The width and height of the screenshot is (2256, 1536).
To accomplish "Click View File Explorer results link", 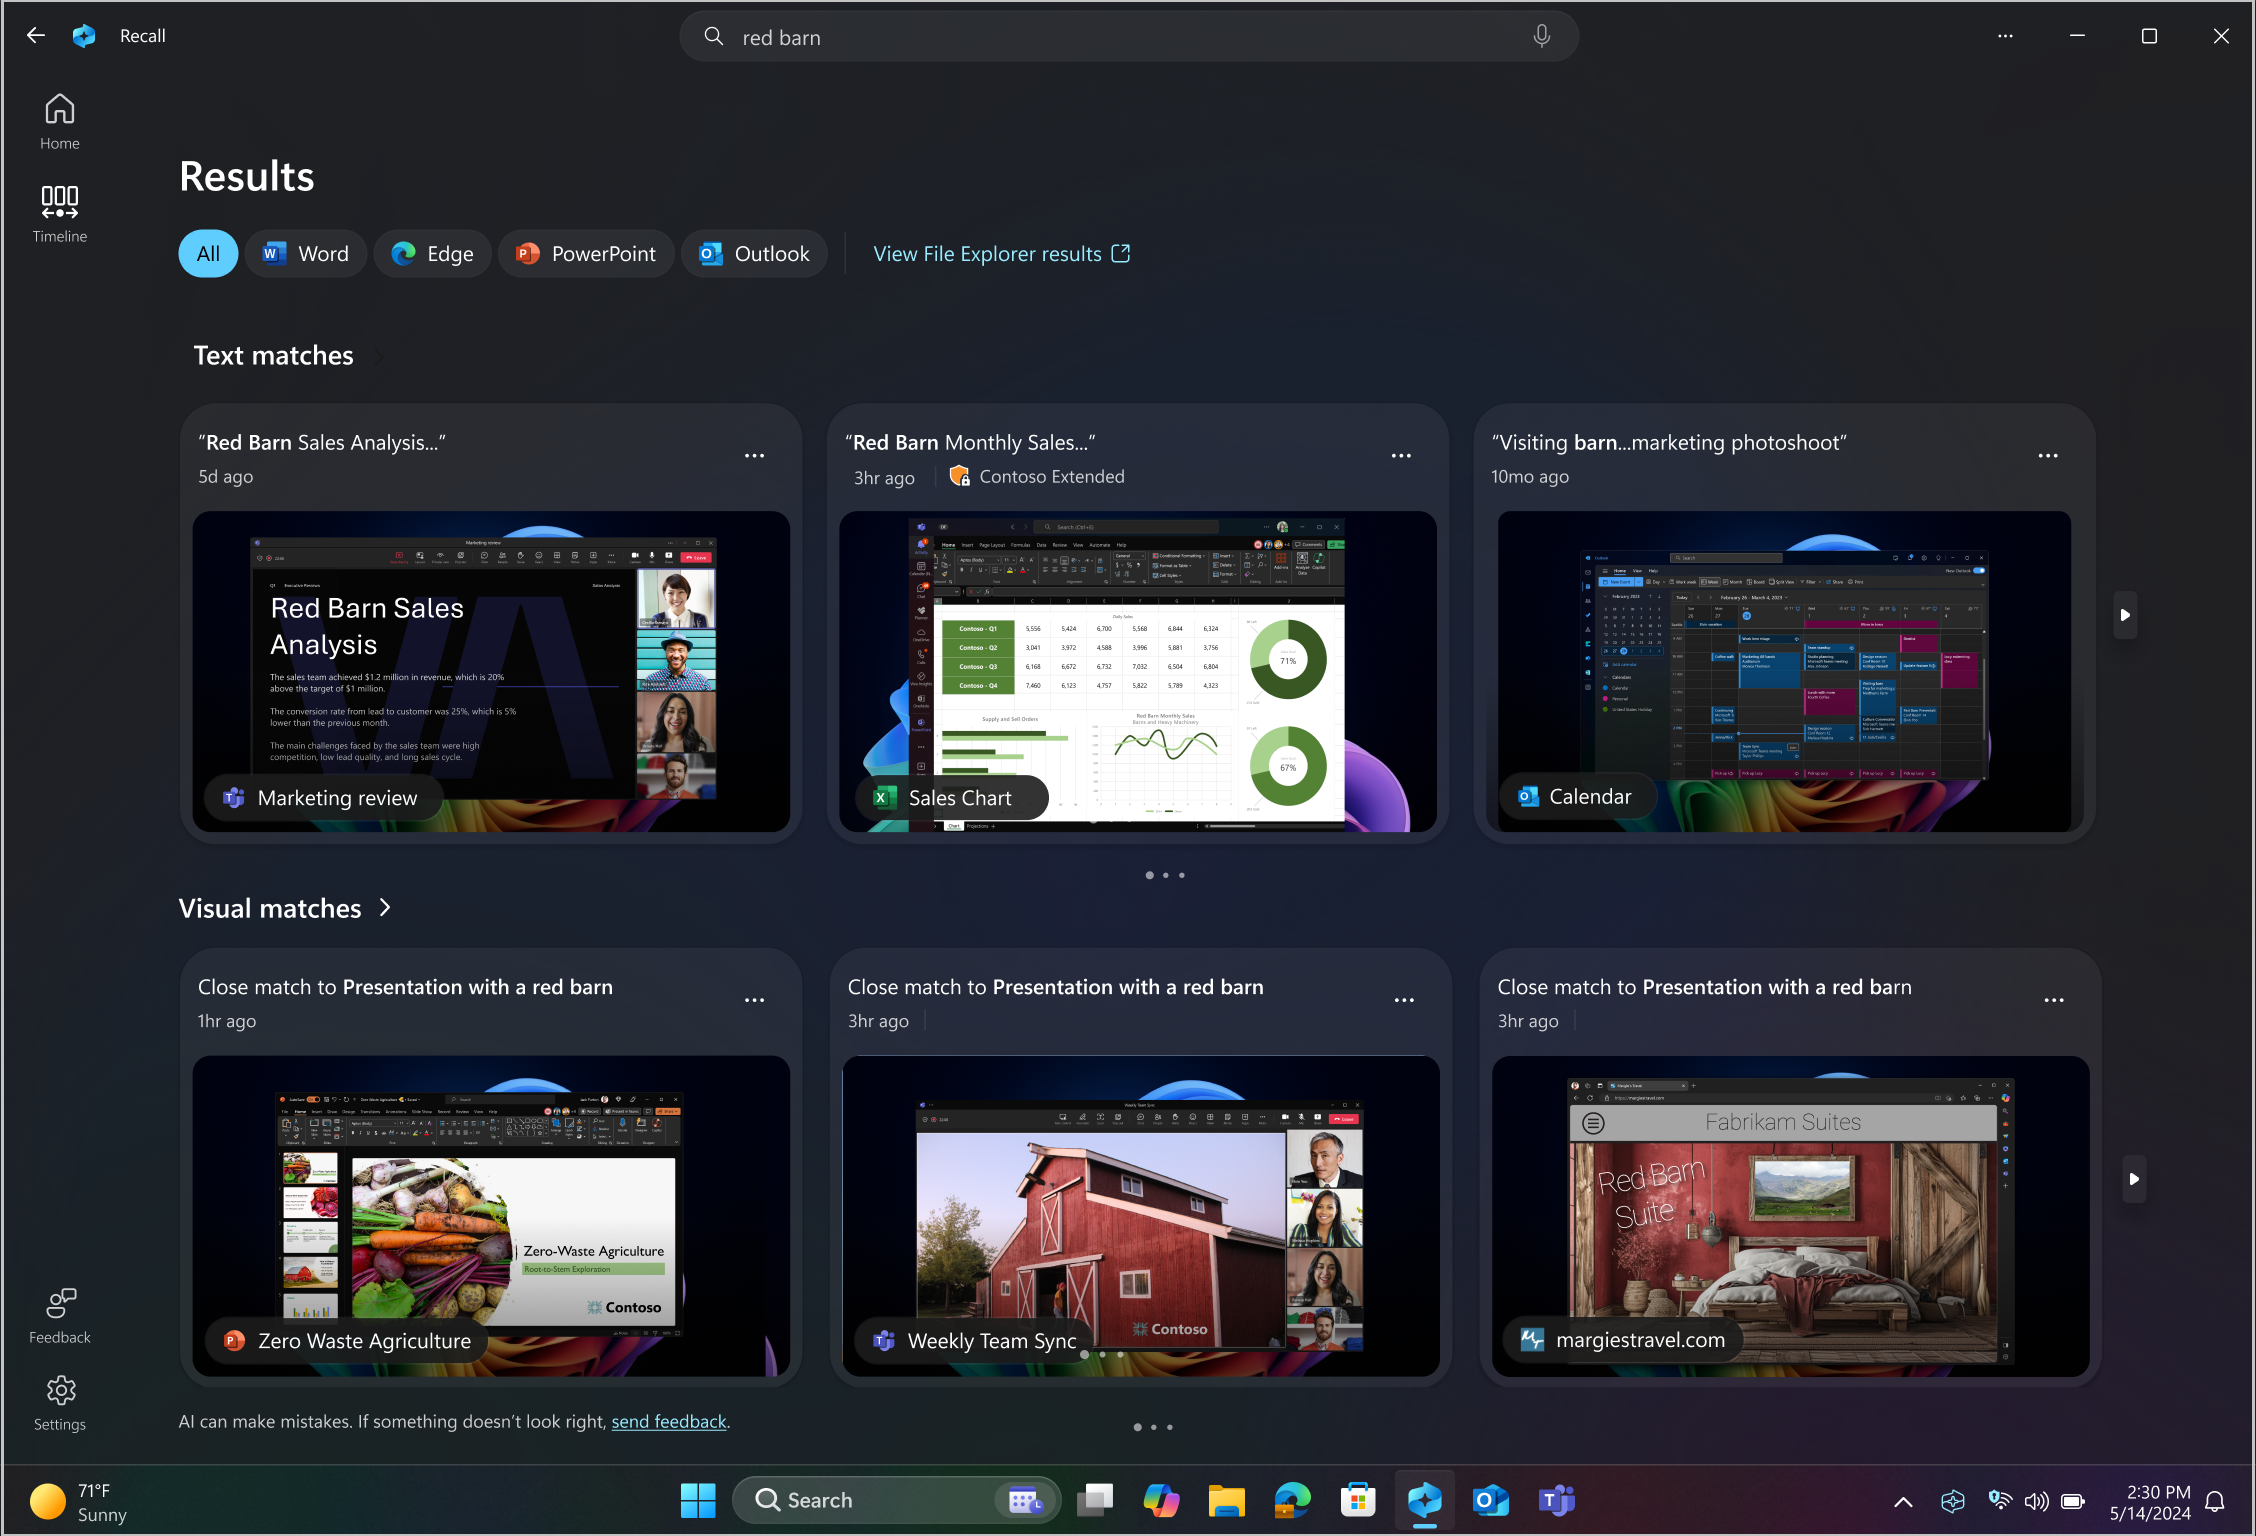I will point(1001,254).
